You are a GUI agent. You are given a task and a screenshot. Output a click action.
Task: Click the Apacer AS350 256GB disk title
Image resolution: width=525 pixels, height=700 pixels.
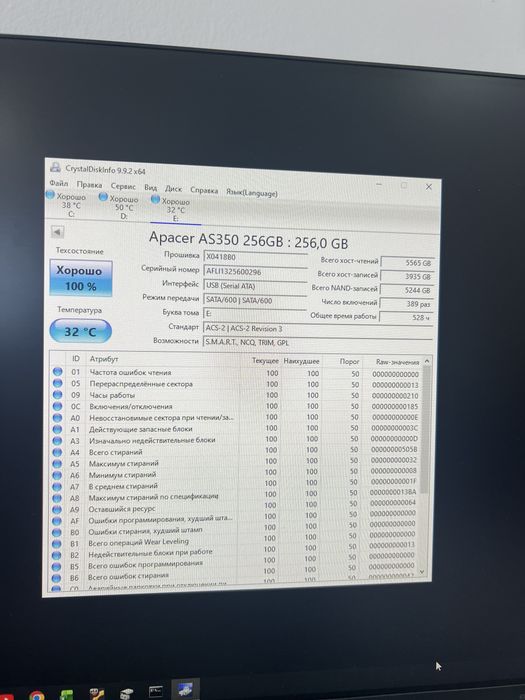(248, 240)
